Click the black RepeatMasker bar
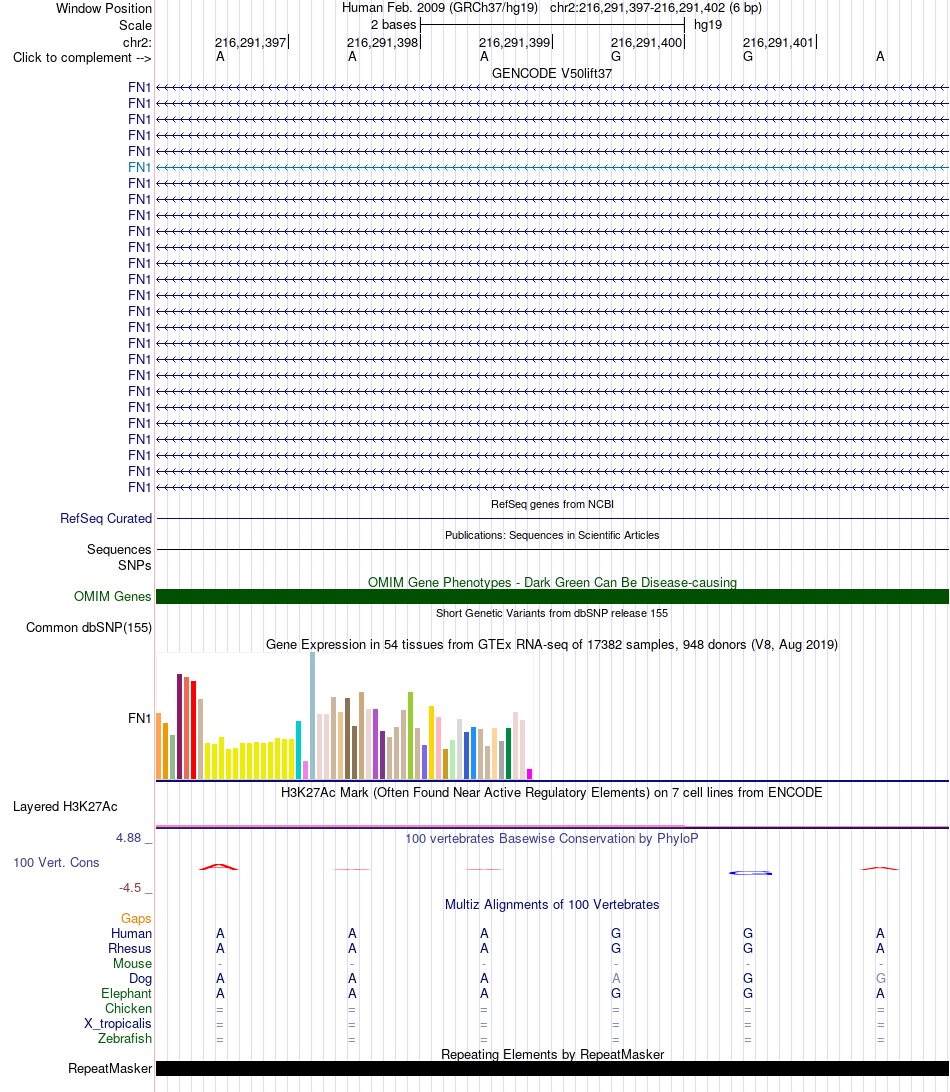This screenshot has width=950, height=1092. click(552, 1068)
